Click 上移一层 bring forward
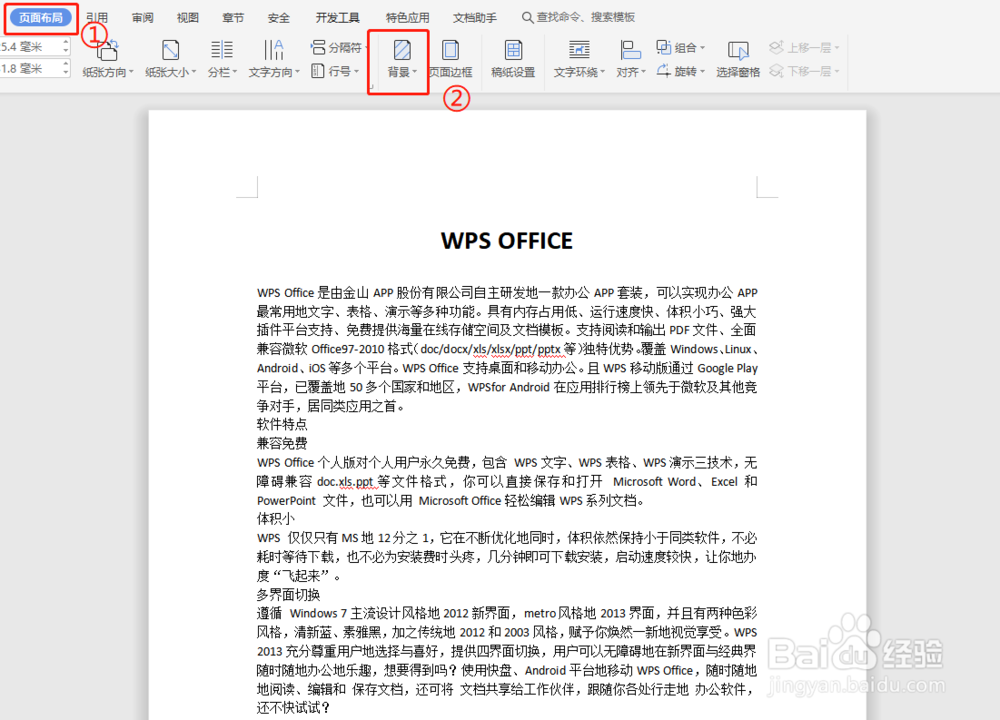 coord(804,47)
